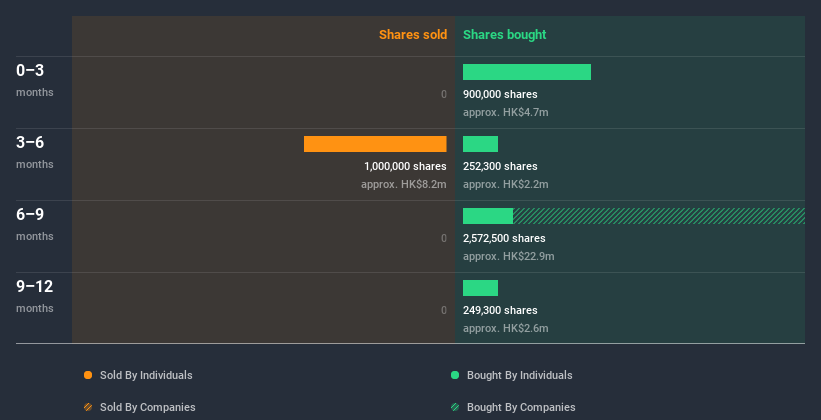Viewport: 821px width, 420px height.
Task: Select the Sold By Companies legend label
Action: 148,407
